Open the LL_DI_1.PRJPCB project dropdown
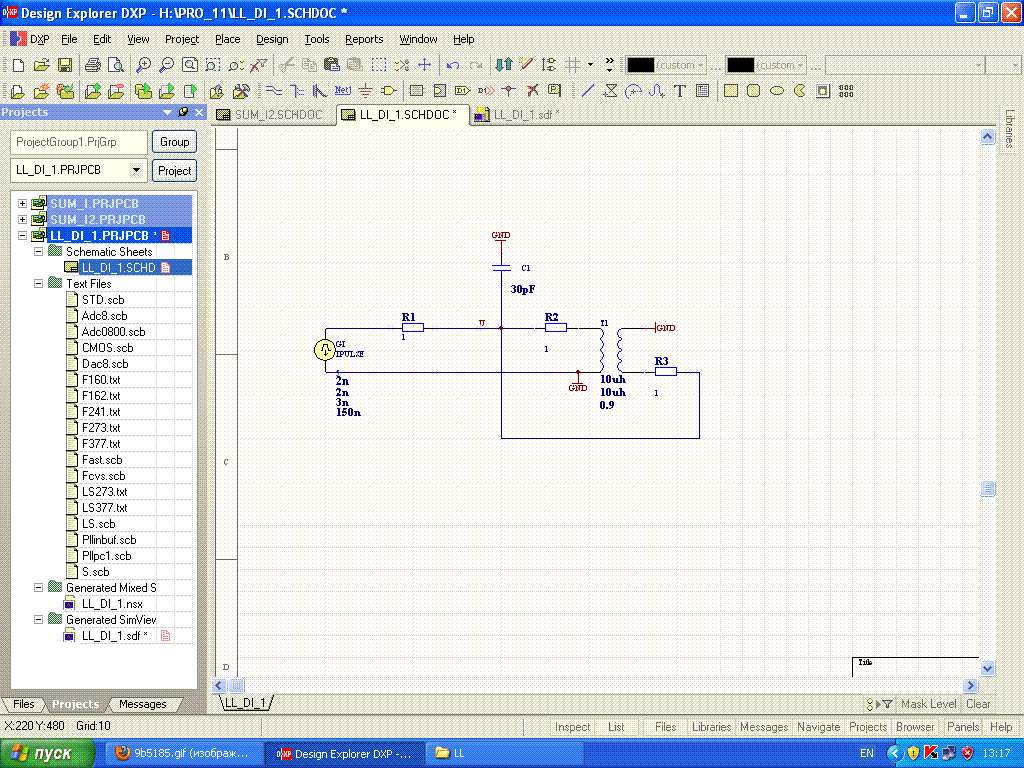Image resolution: width=1024 pixels, height=768 pixels. coord(136,171)
